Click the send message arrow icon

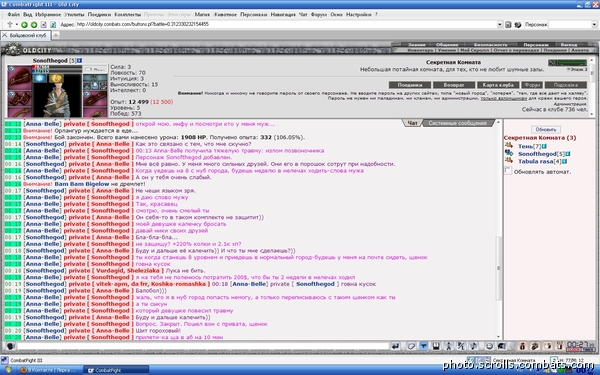396,346
